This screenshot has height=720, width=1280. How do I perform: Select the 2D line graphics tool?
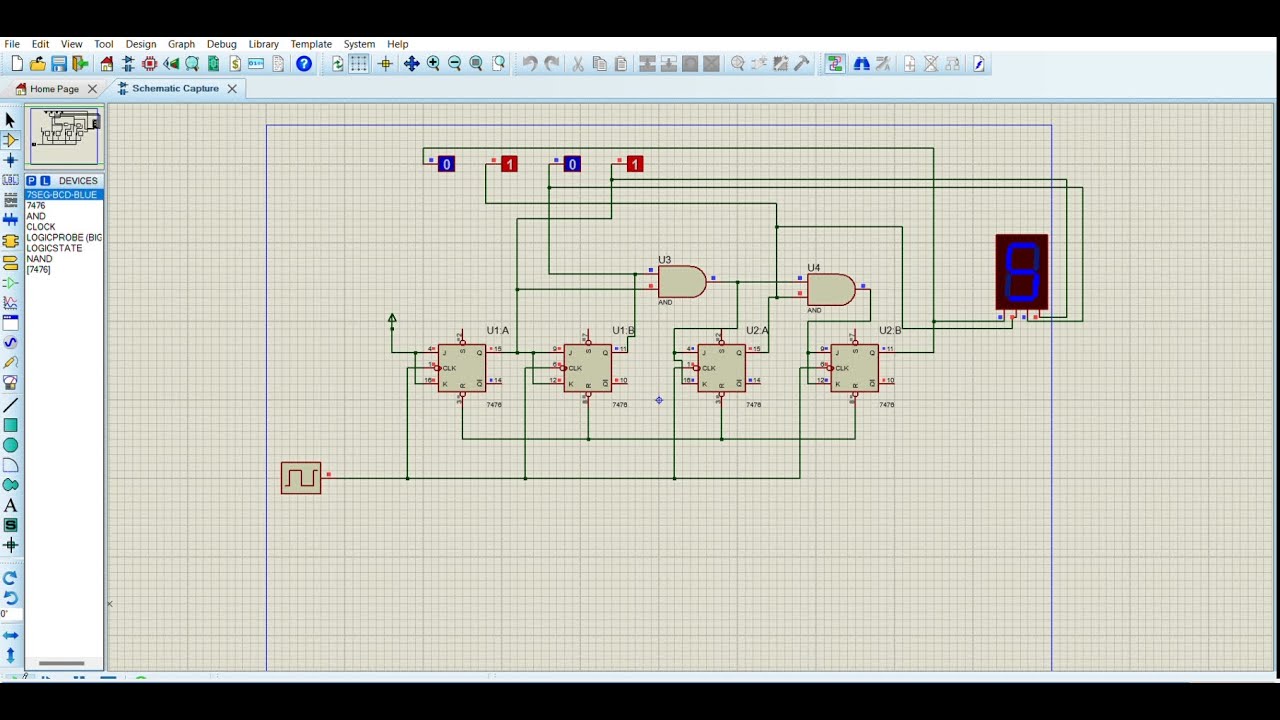[10, 405]
